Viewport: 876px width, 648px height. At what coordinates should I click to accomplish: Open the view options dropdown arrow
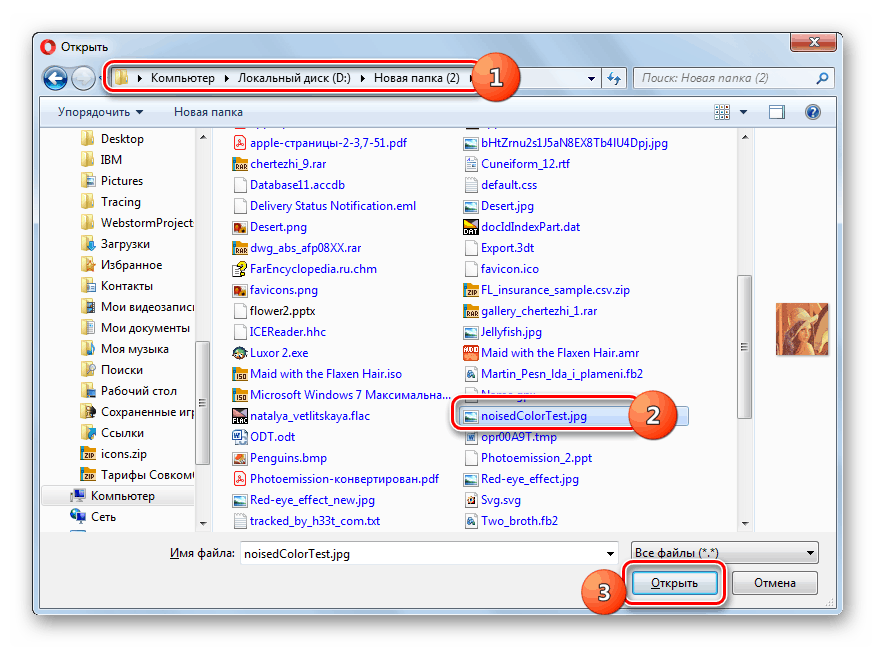744,112
